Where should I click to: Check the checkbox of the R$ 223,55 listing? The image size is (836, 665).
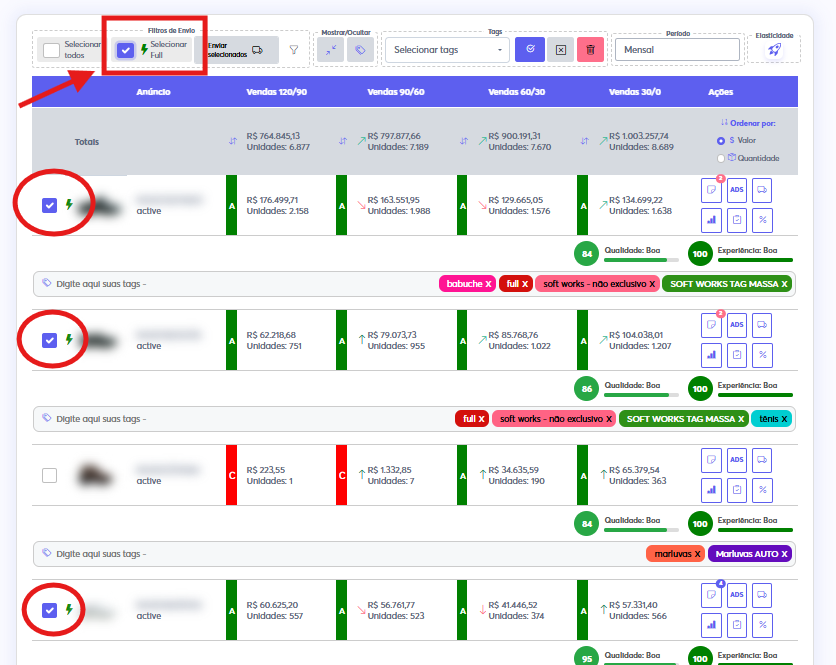(x=50, y=475)
